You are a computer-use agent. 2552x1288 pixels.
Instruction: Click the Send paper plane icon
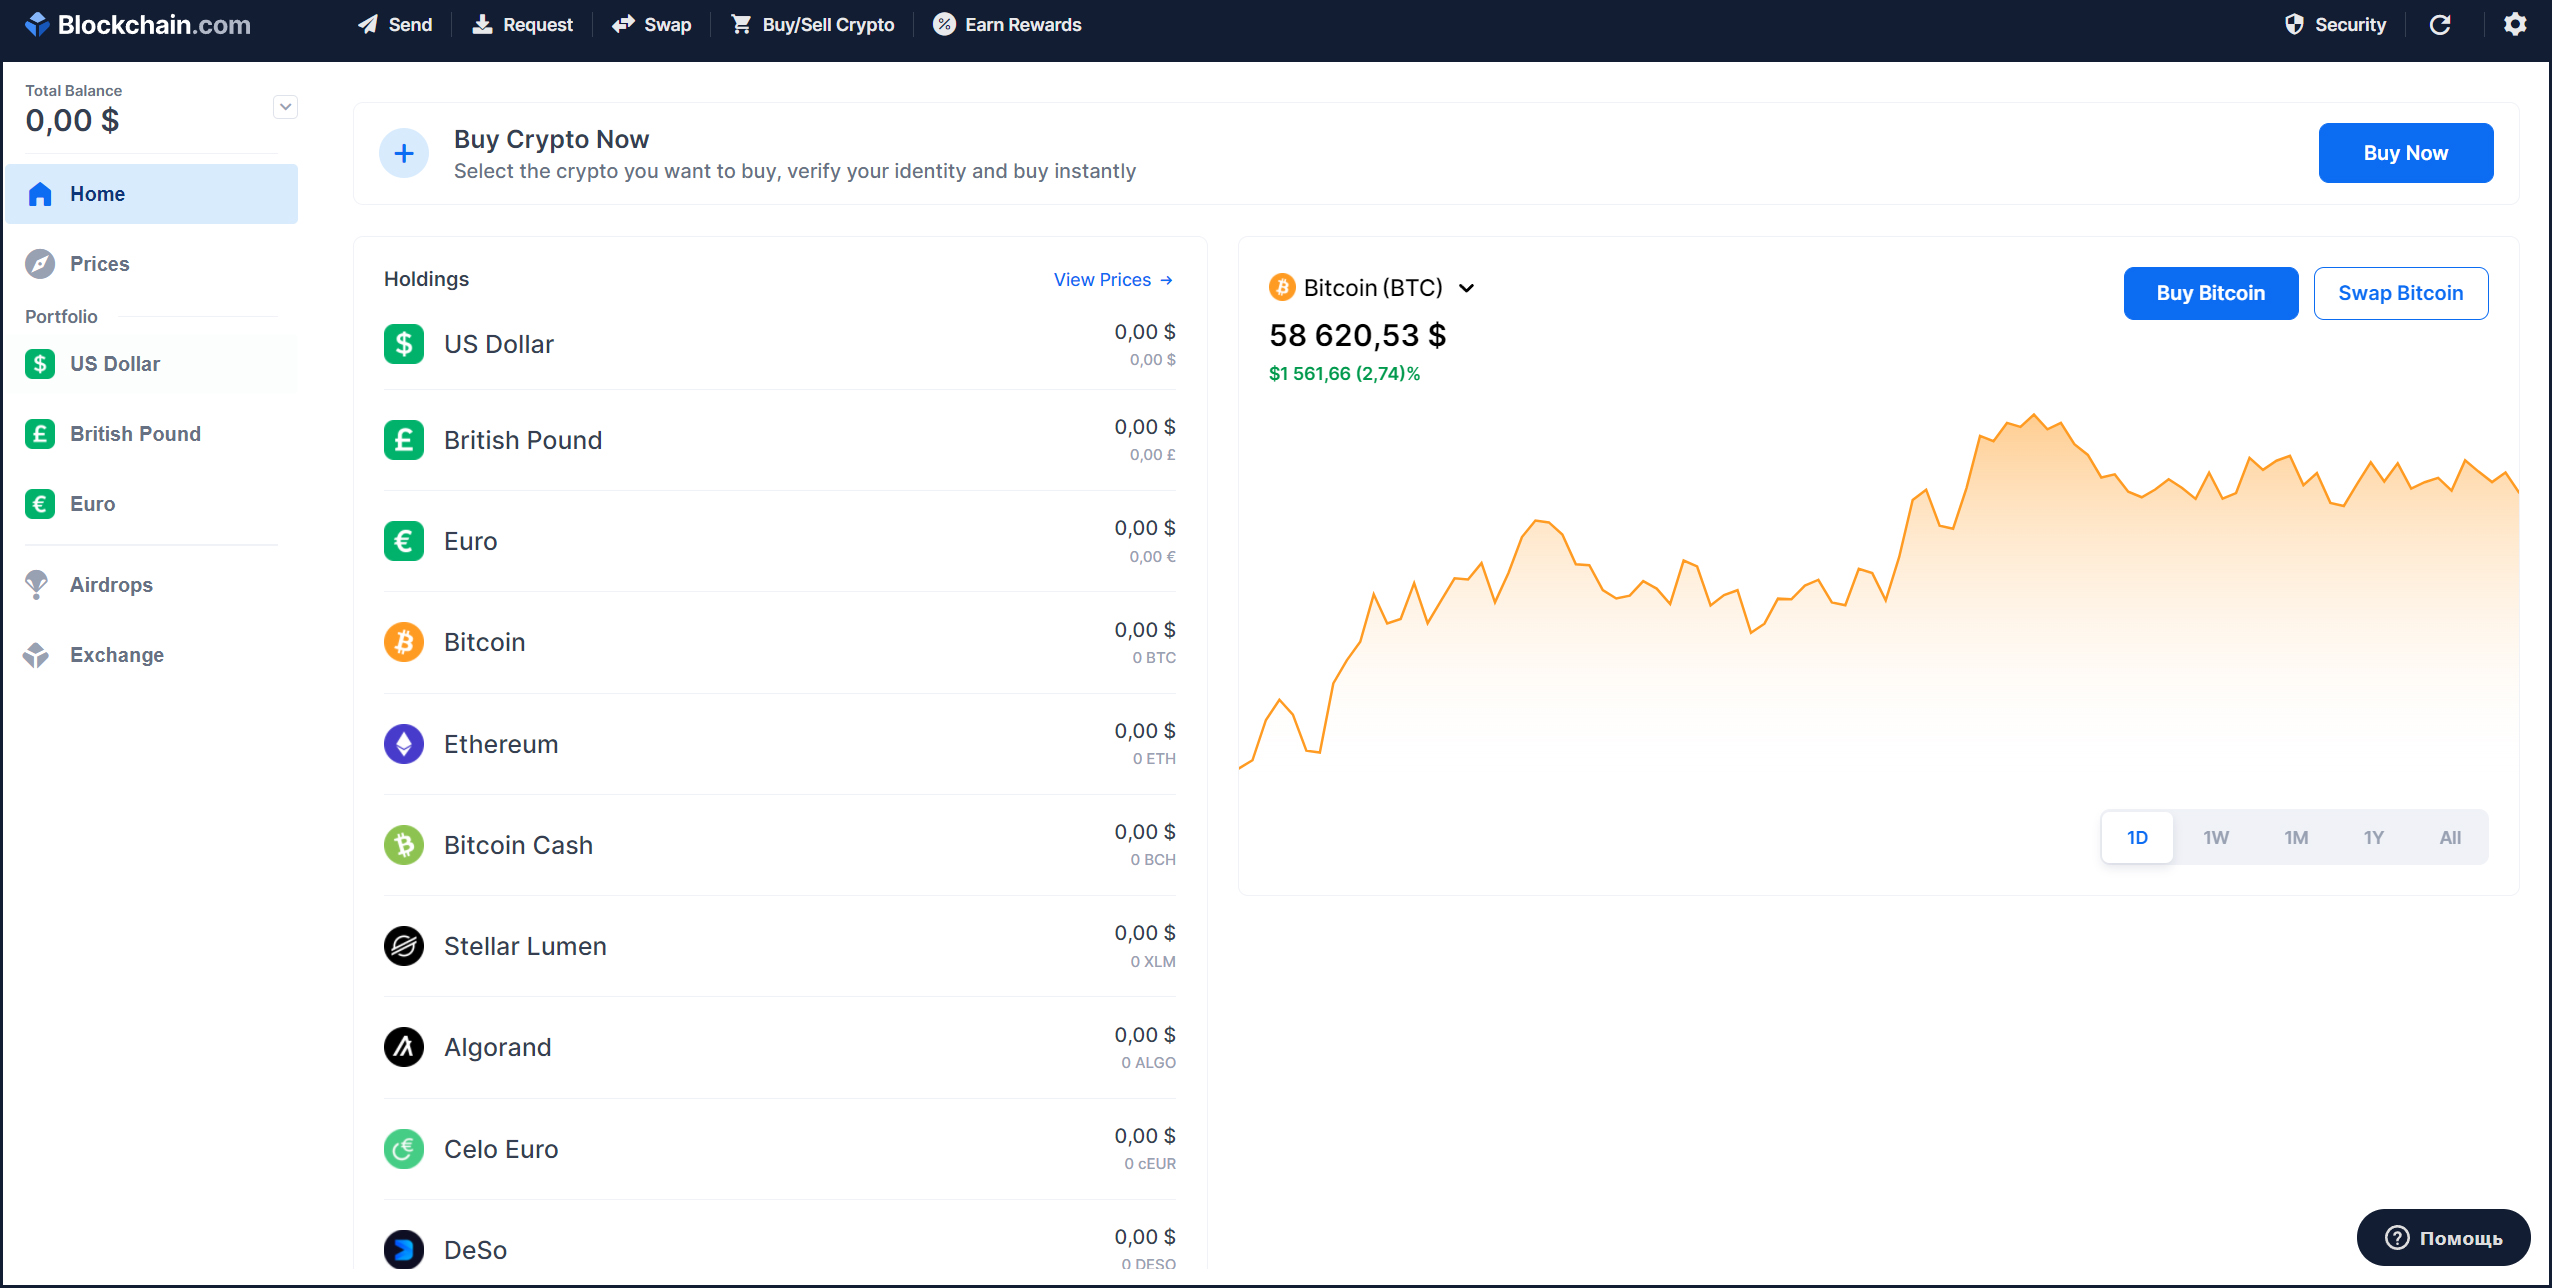point(368,24)
